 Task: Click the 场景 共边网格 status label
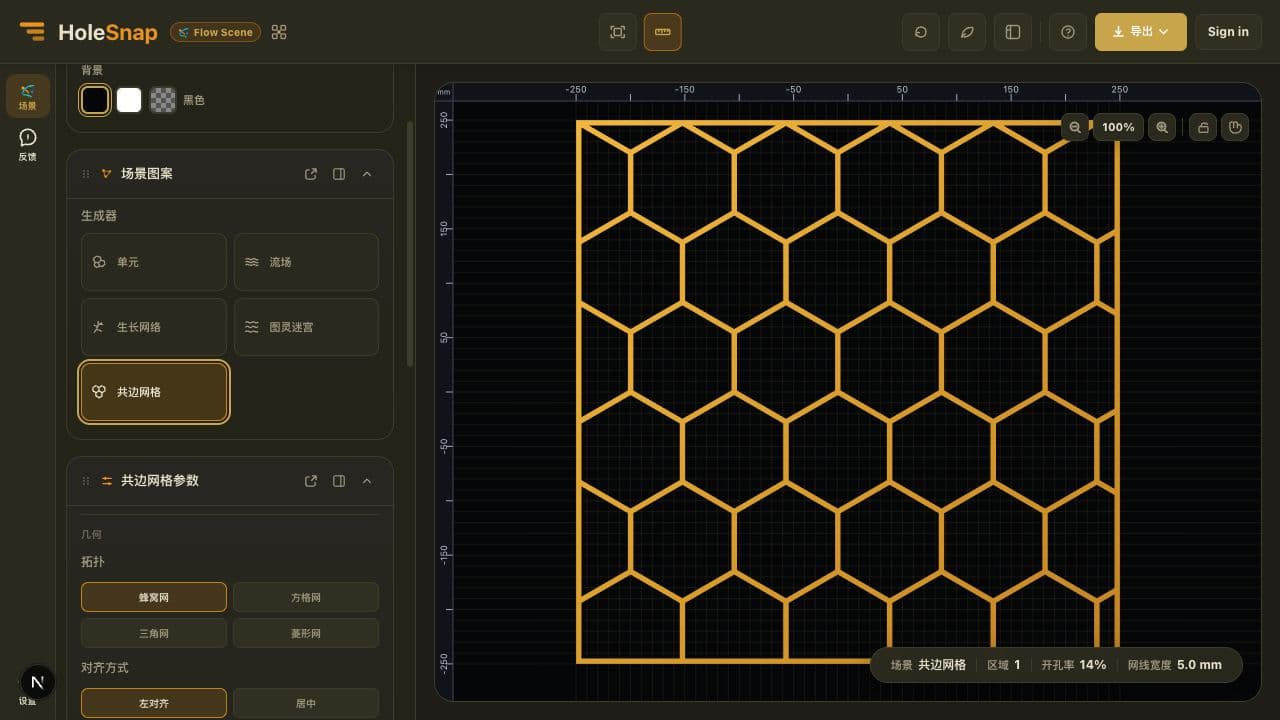click(x=928, y=665)
